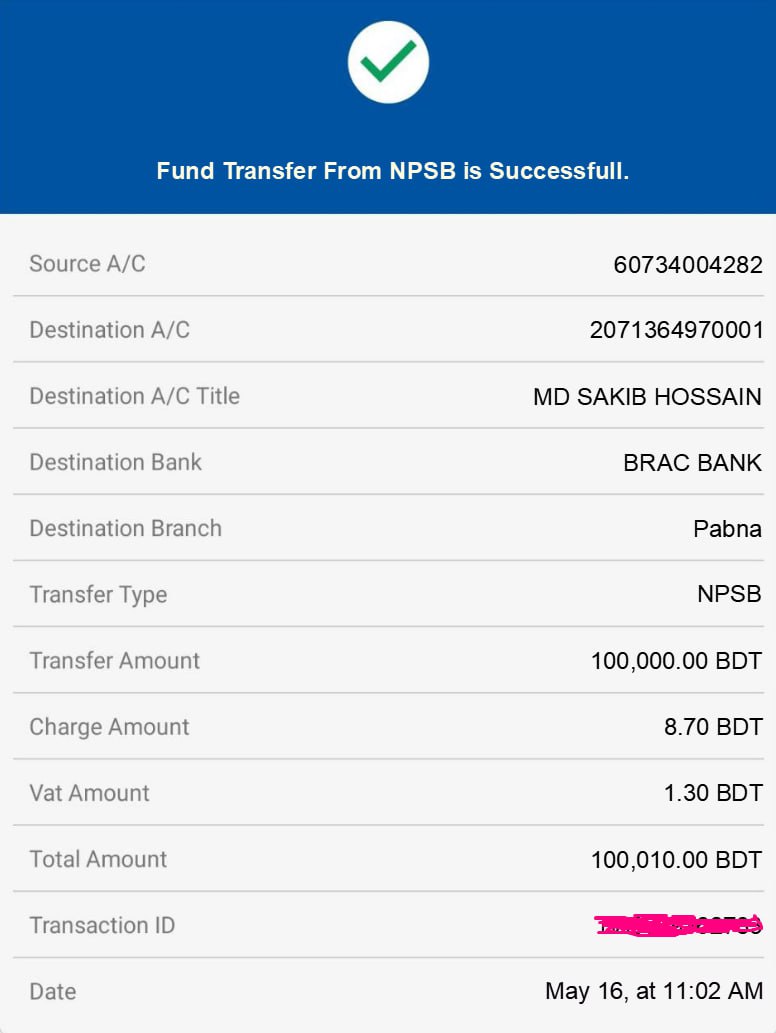Image resolution: width=776 pixels, height=1033 pixels.
Task: Select destination account number 2071364970001
Action: tap(676, 330)
